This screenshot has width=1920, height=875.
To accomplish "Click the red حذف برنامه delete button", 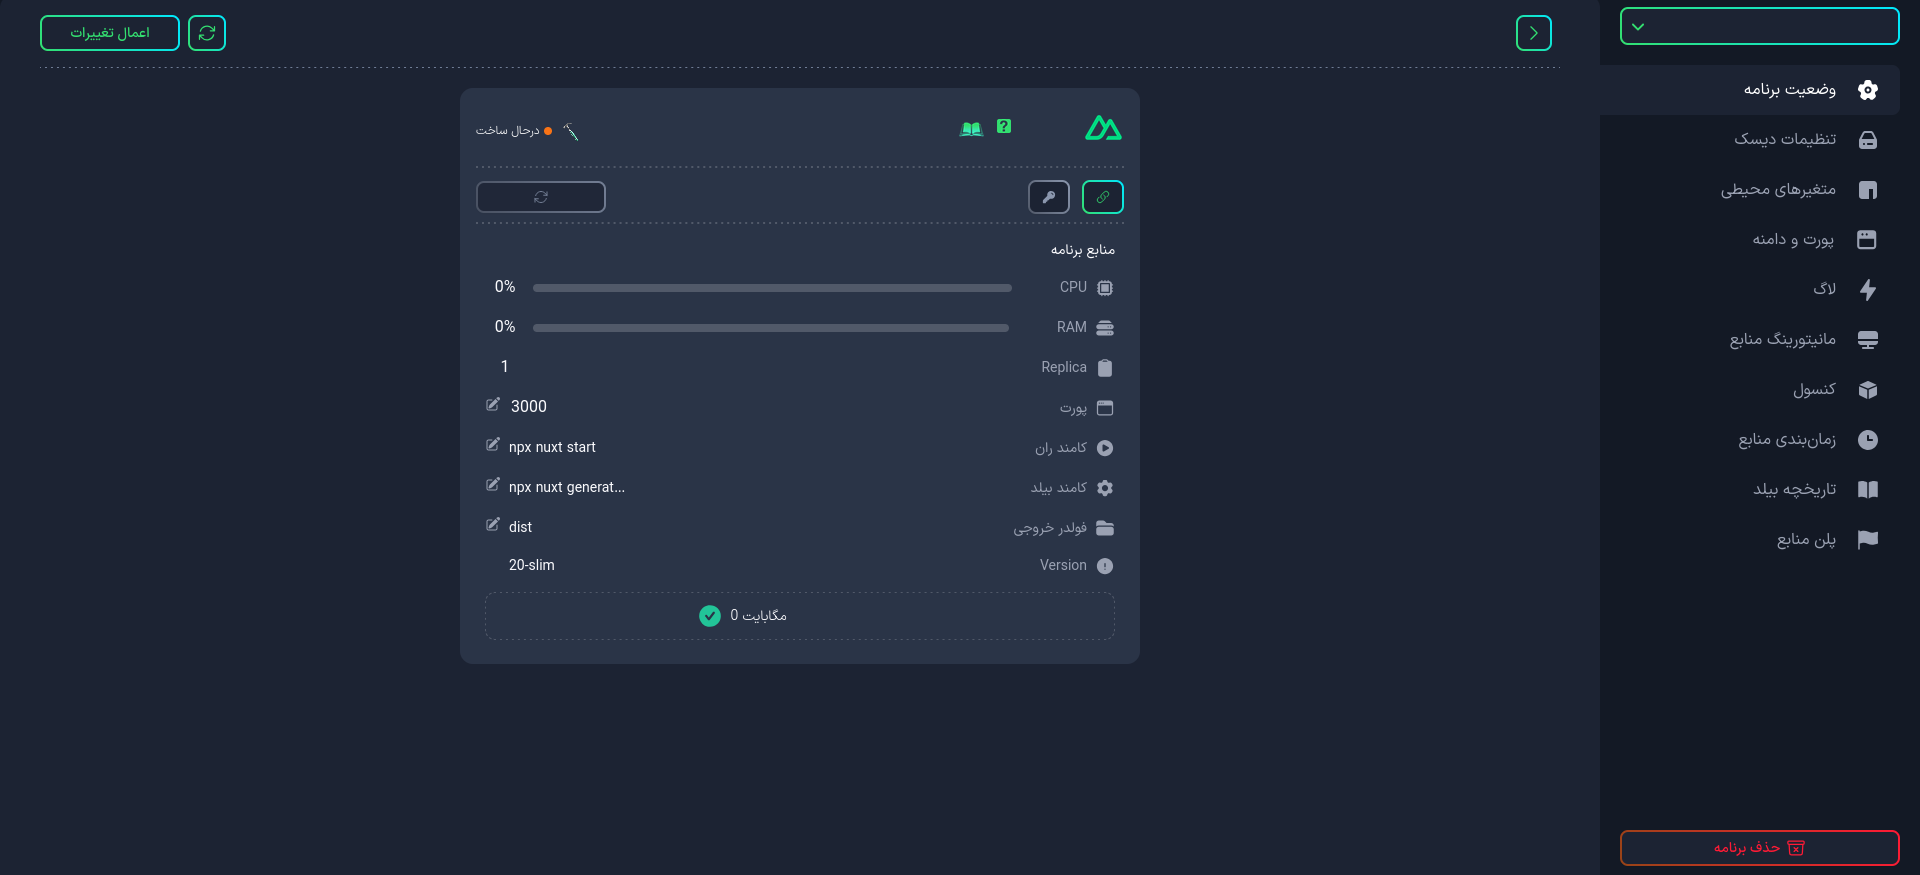I will [1759, 848].
